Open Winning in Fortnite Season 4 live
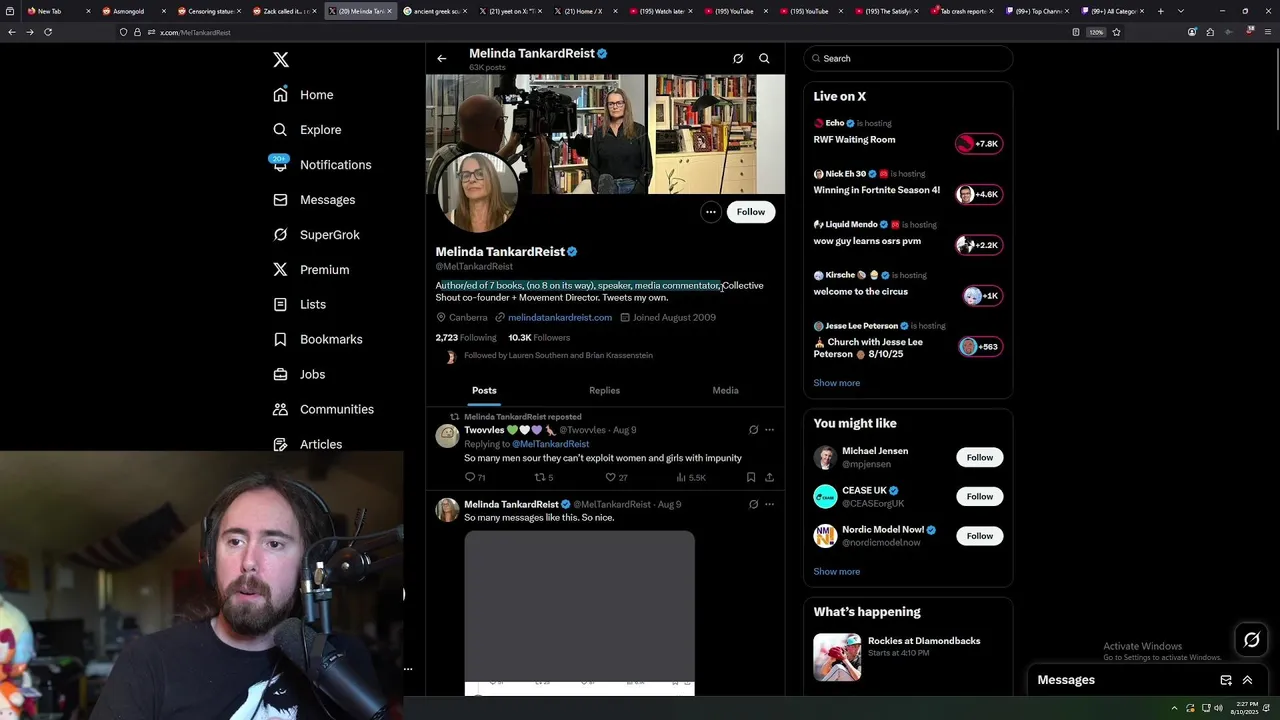Viewport: 1280px width, 720px height. coord(908,183)
